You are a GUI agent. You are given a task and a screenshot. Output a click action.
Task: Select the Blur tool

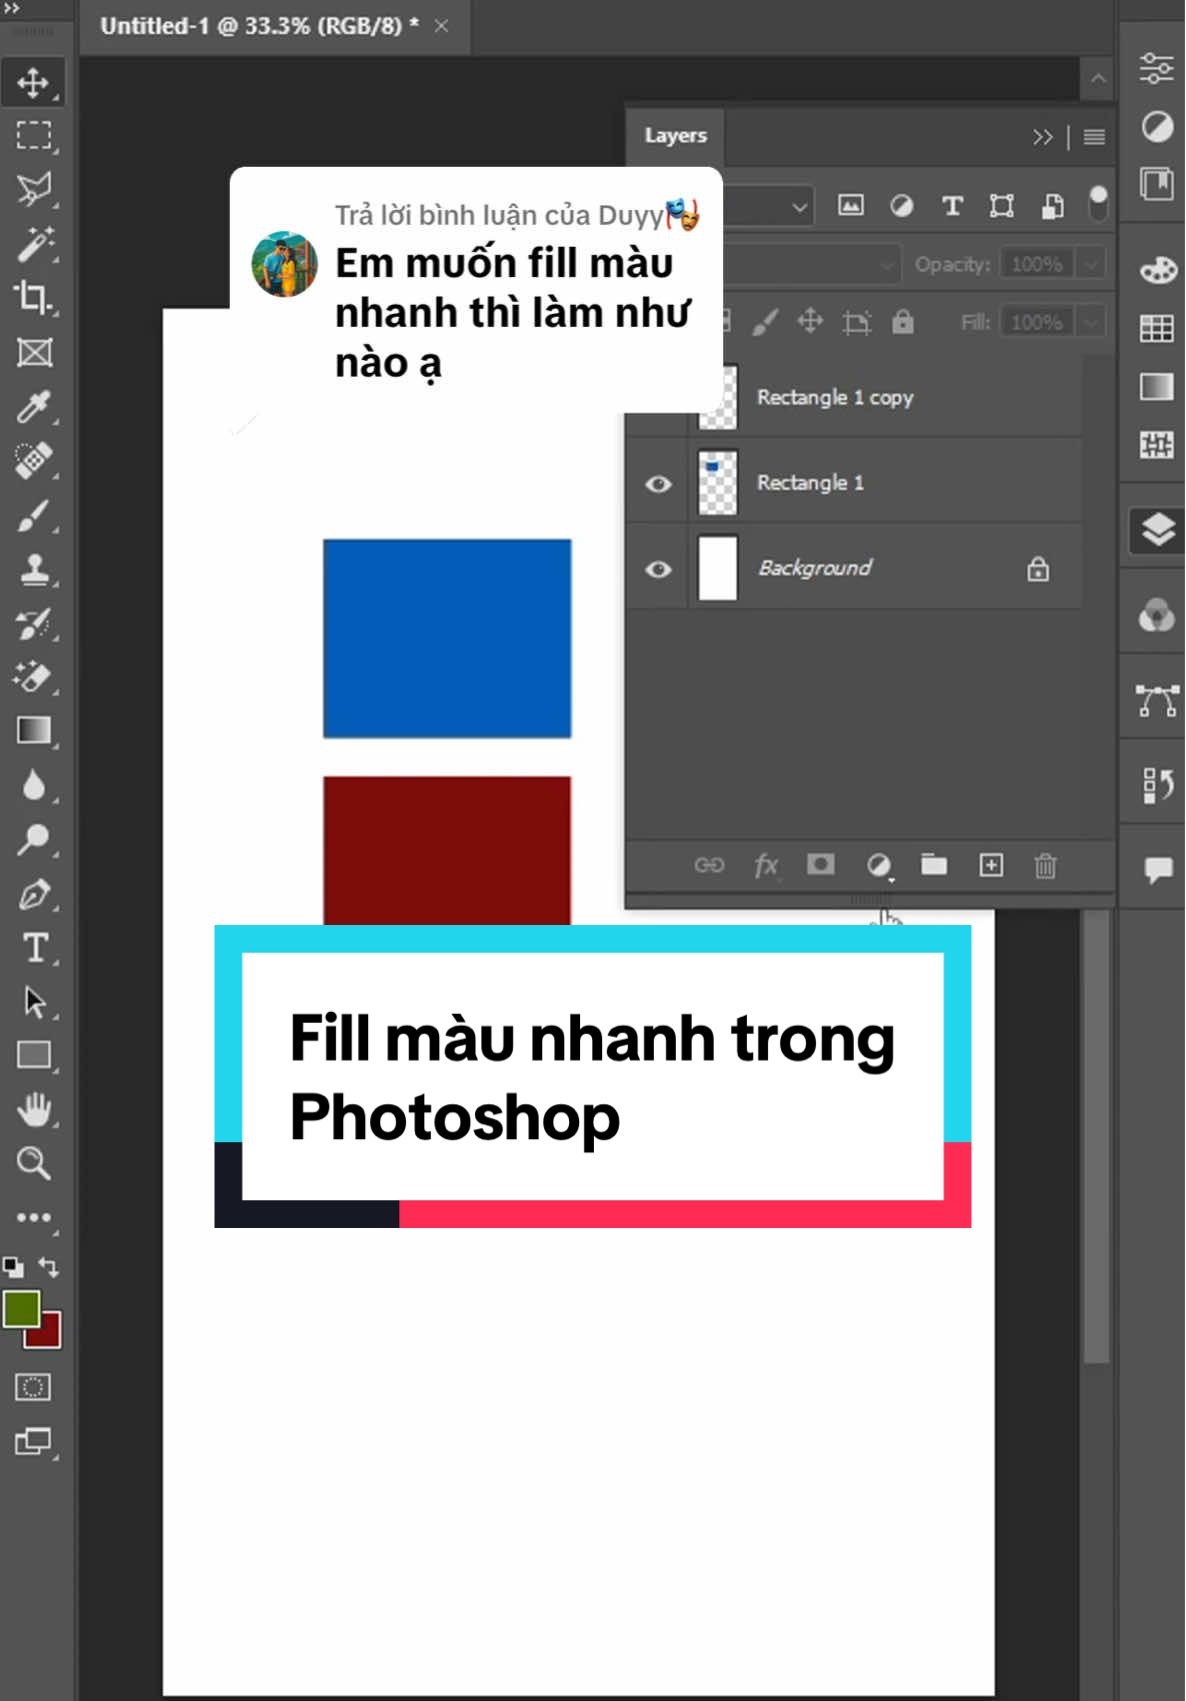[x=34, y=785]
